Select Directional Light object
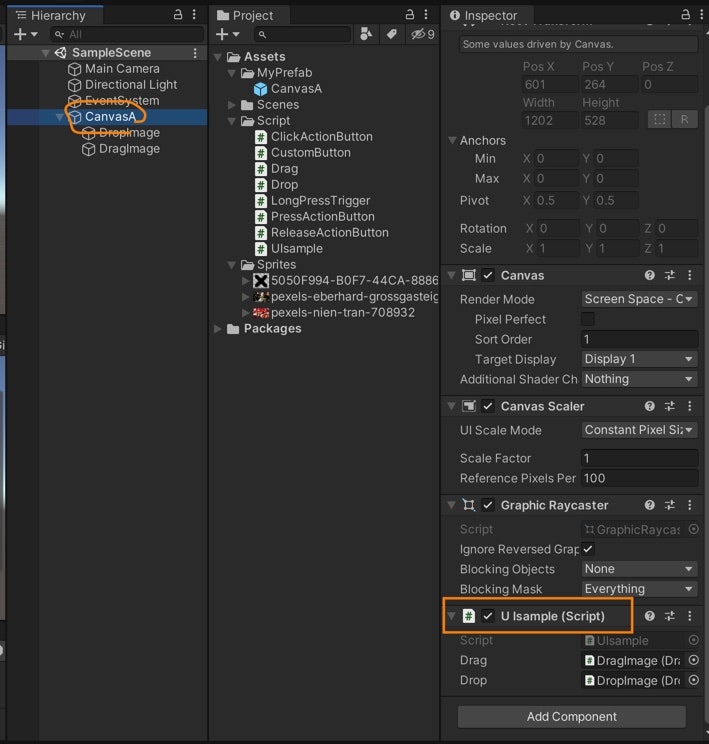The image size is (709, 744). click(x=131, y=85)
